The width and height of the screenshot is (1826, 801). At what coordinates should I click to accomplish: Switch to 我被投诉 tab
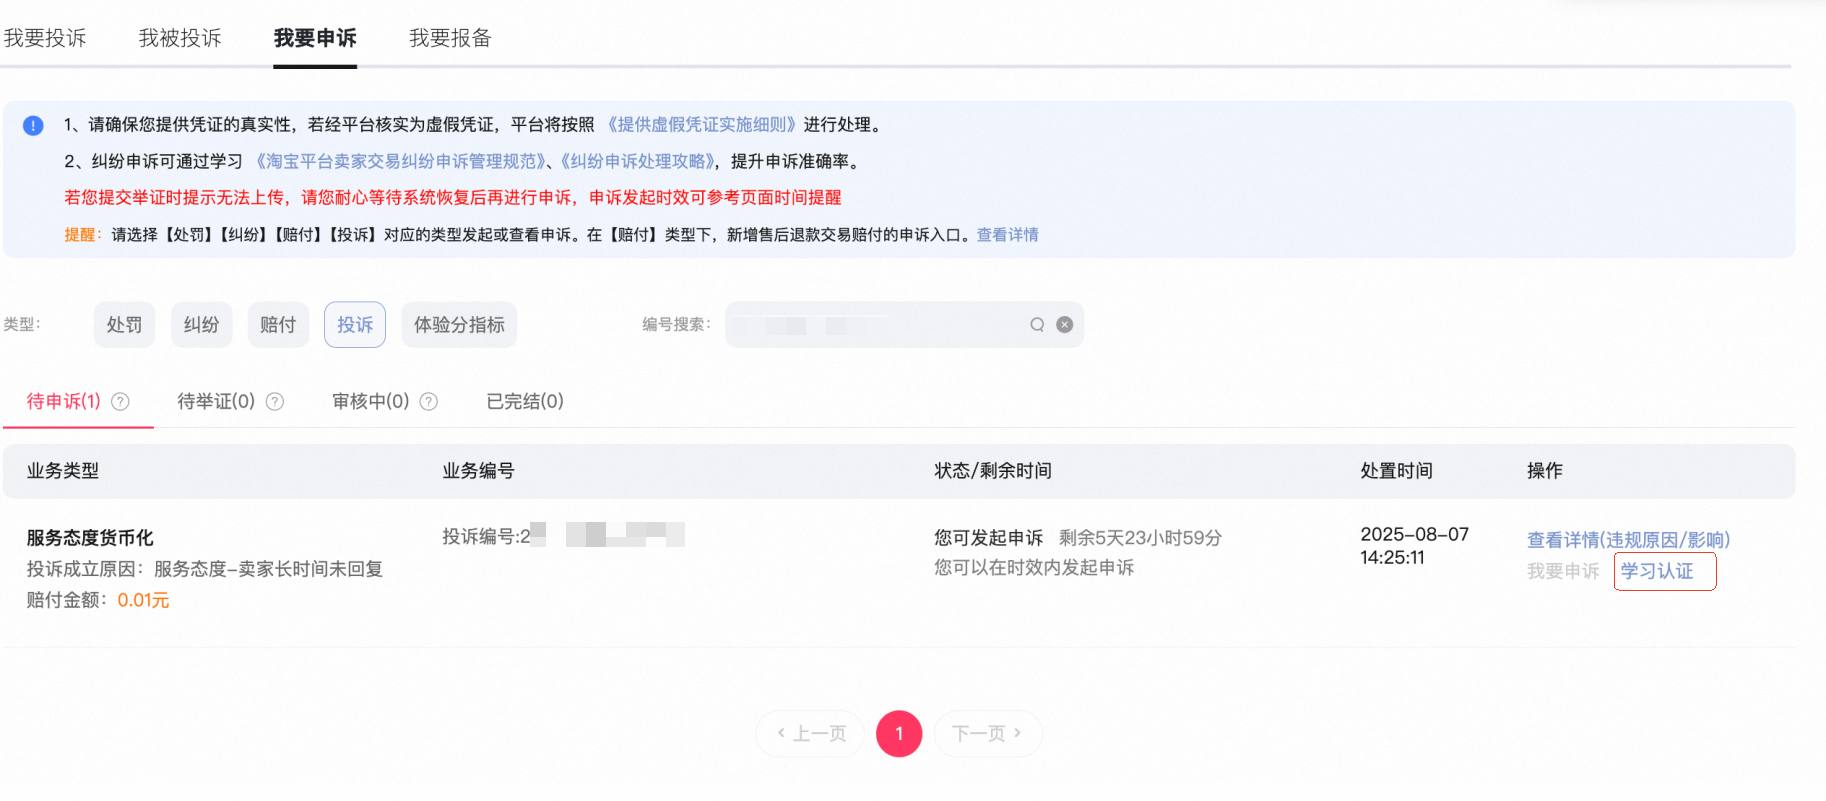(x=180, y=38)
